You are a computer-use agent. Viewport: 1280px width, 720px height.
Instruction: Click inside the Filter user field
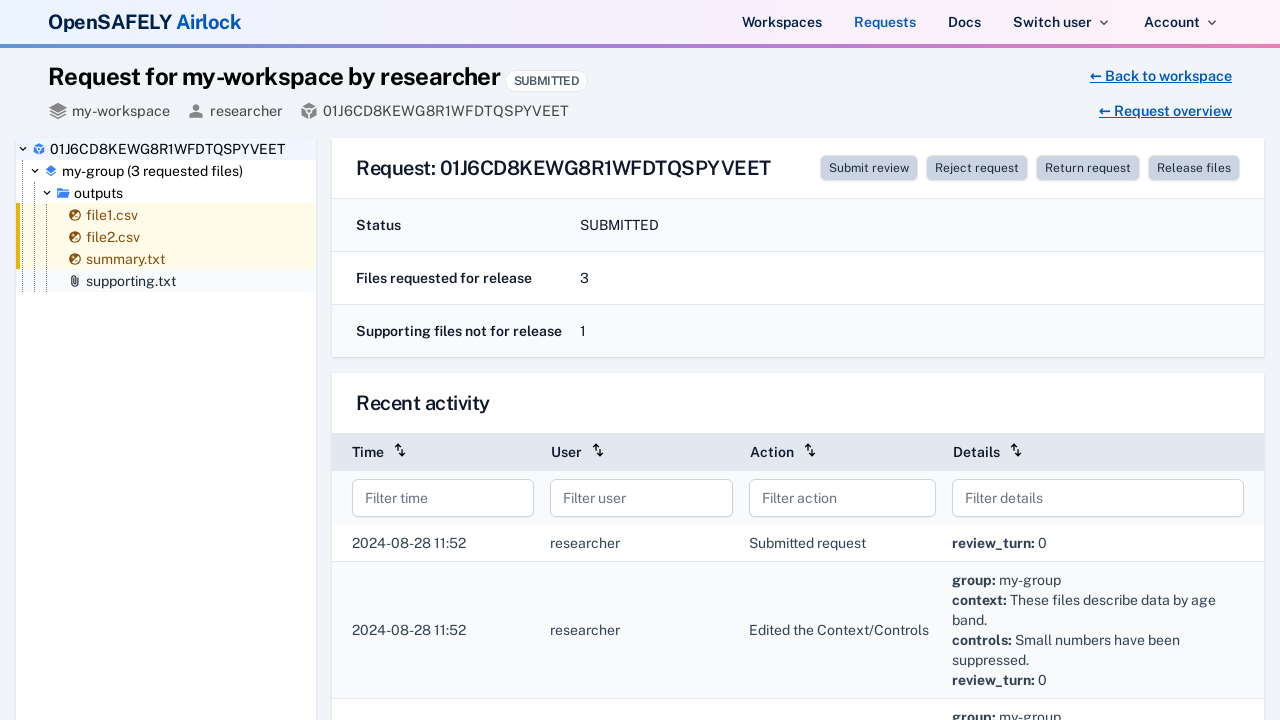coord(641,498)
